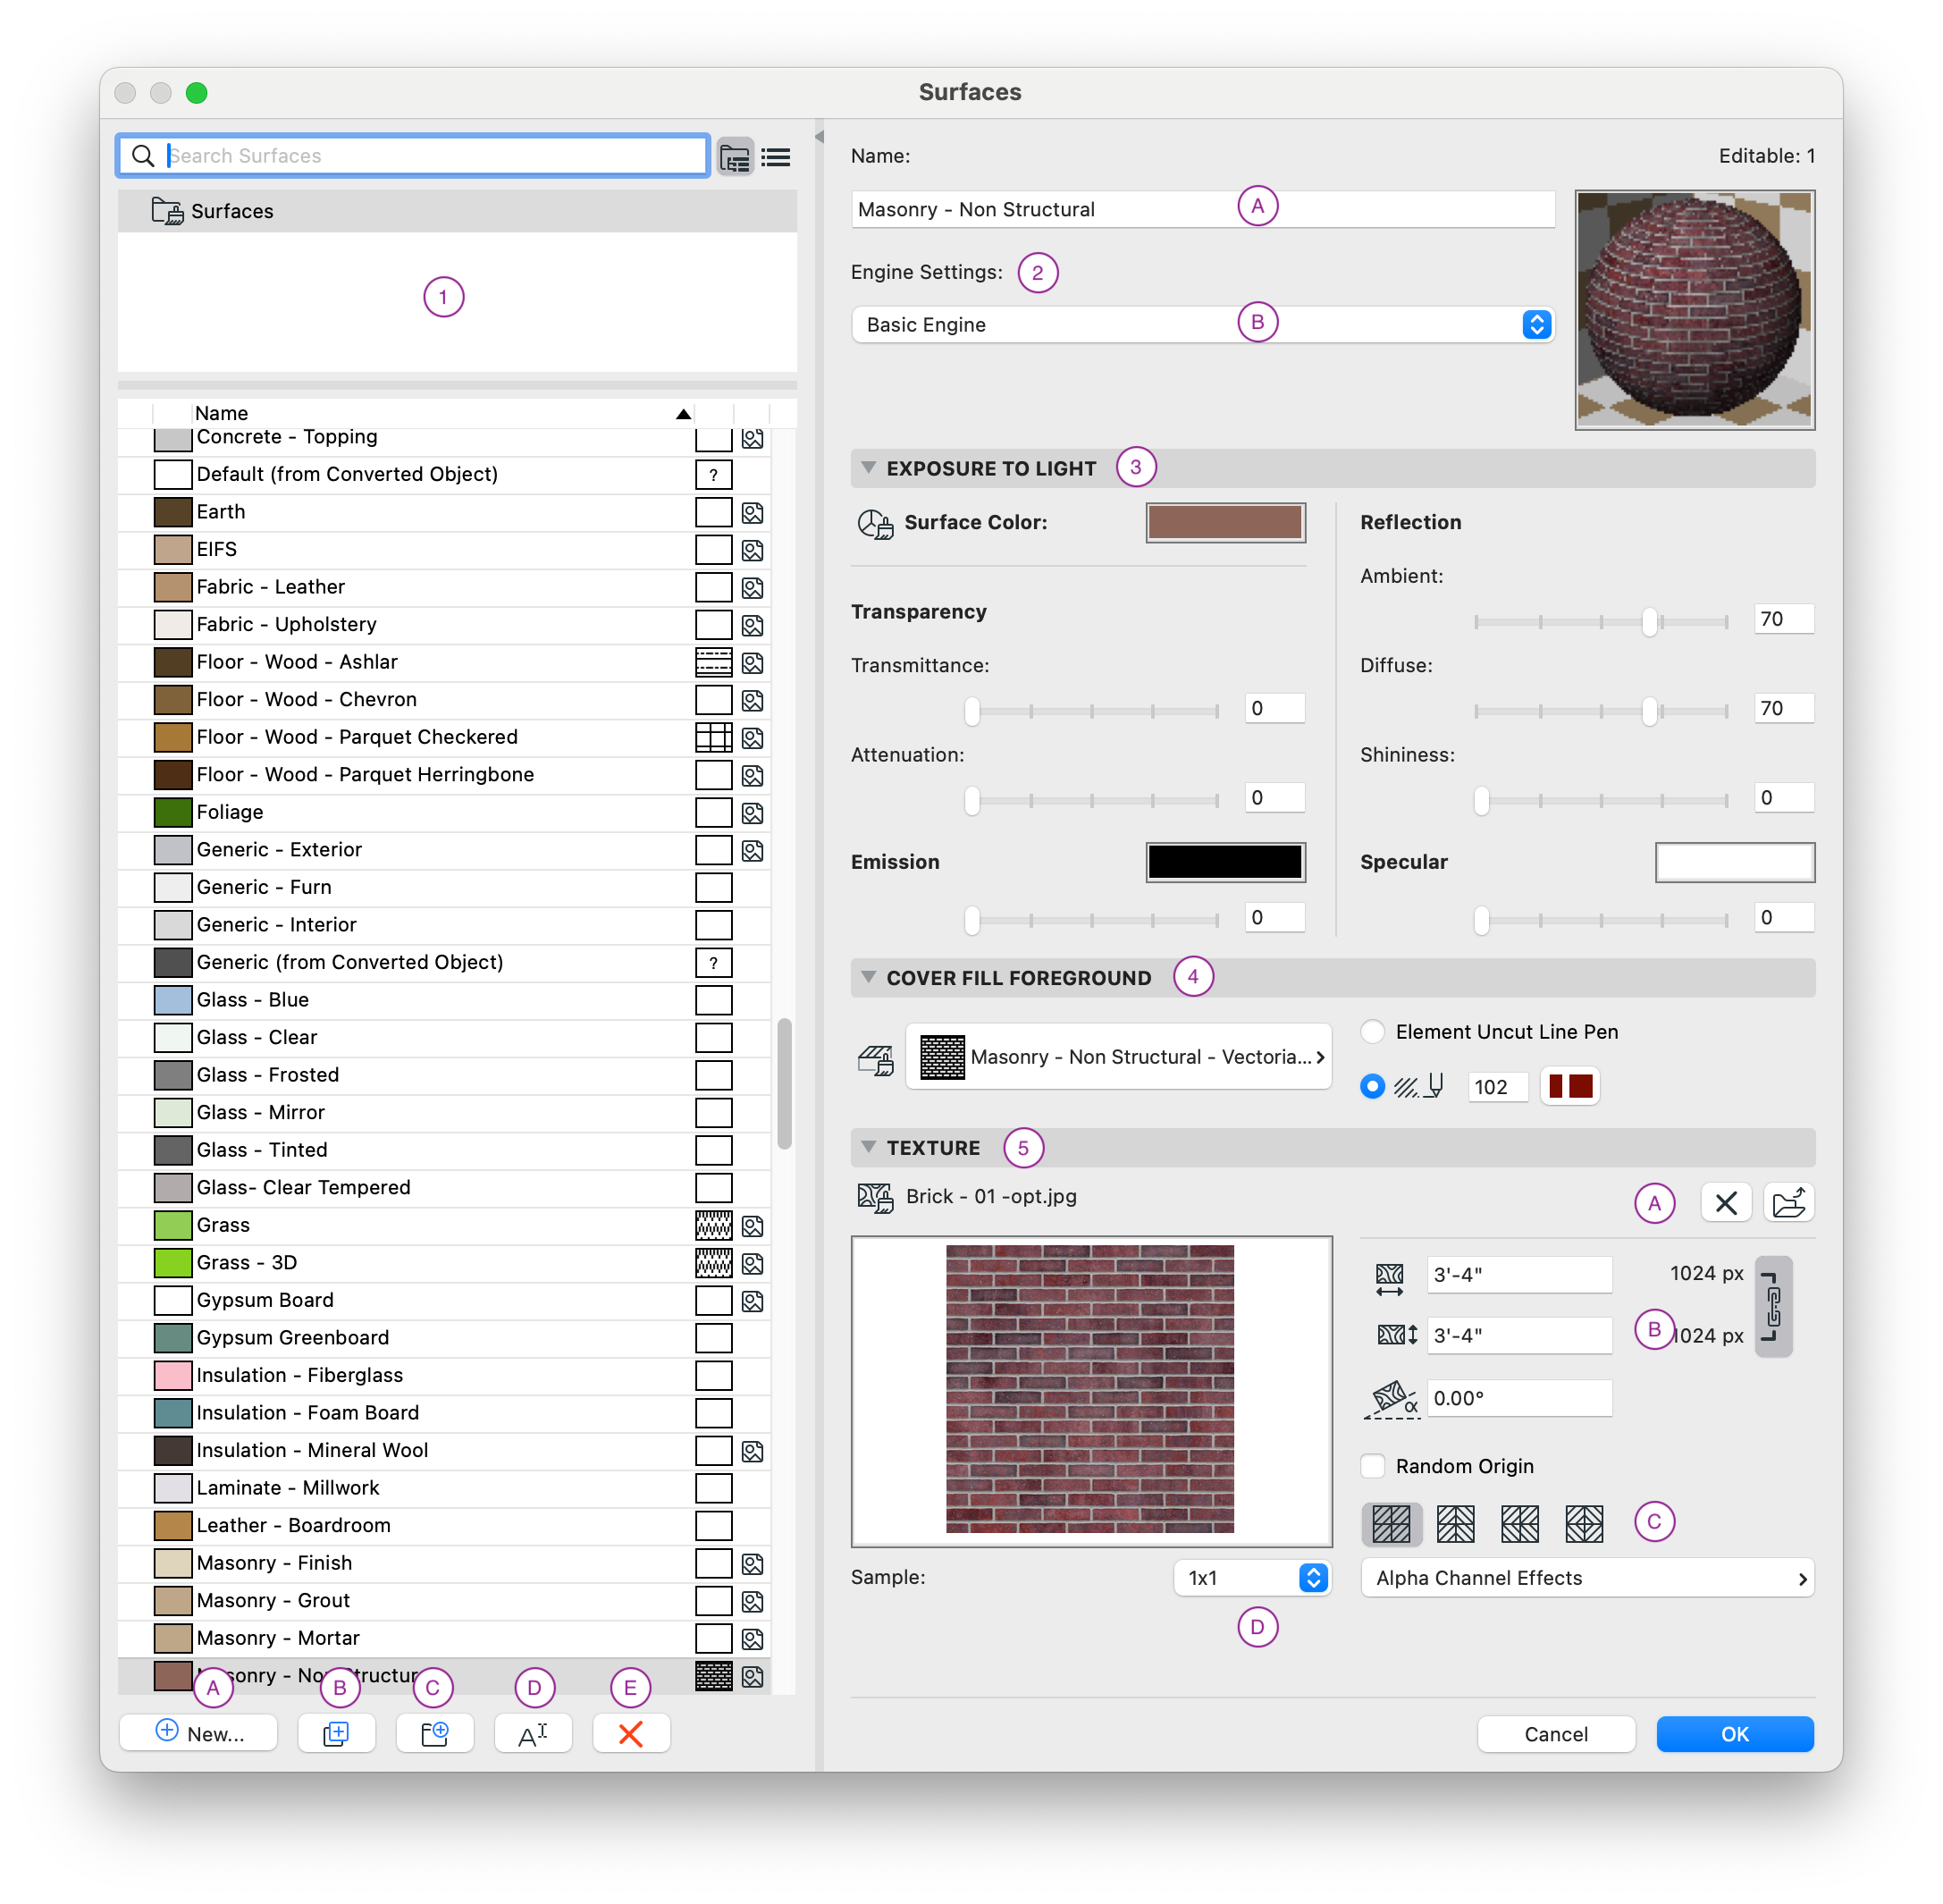The image size is (1943, 1904).
Task: Collapse the Exposure to Light section
Action: (868, 468)
